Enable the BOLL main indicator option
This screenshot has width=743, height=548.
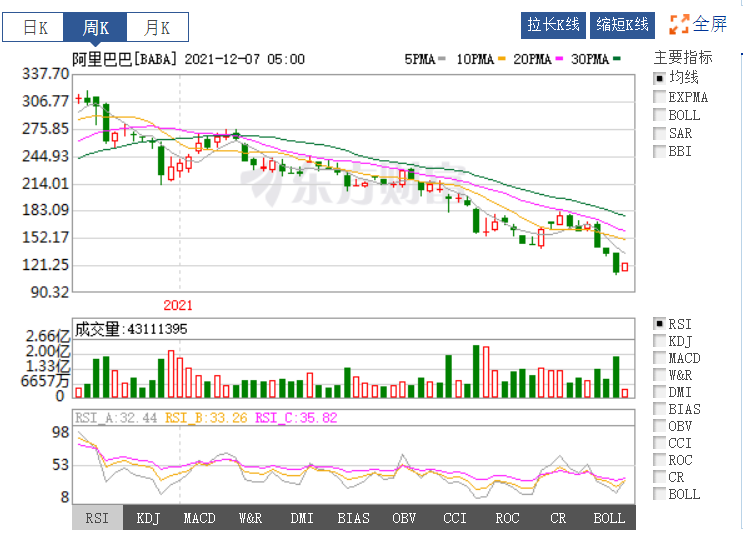click(659, 115)
